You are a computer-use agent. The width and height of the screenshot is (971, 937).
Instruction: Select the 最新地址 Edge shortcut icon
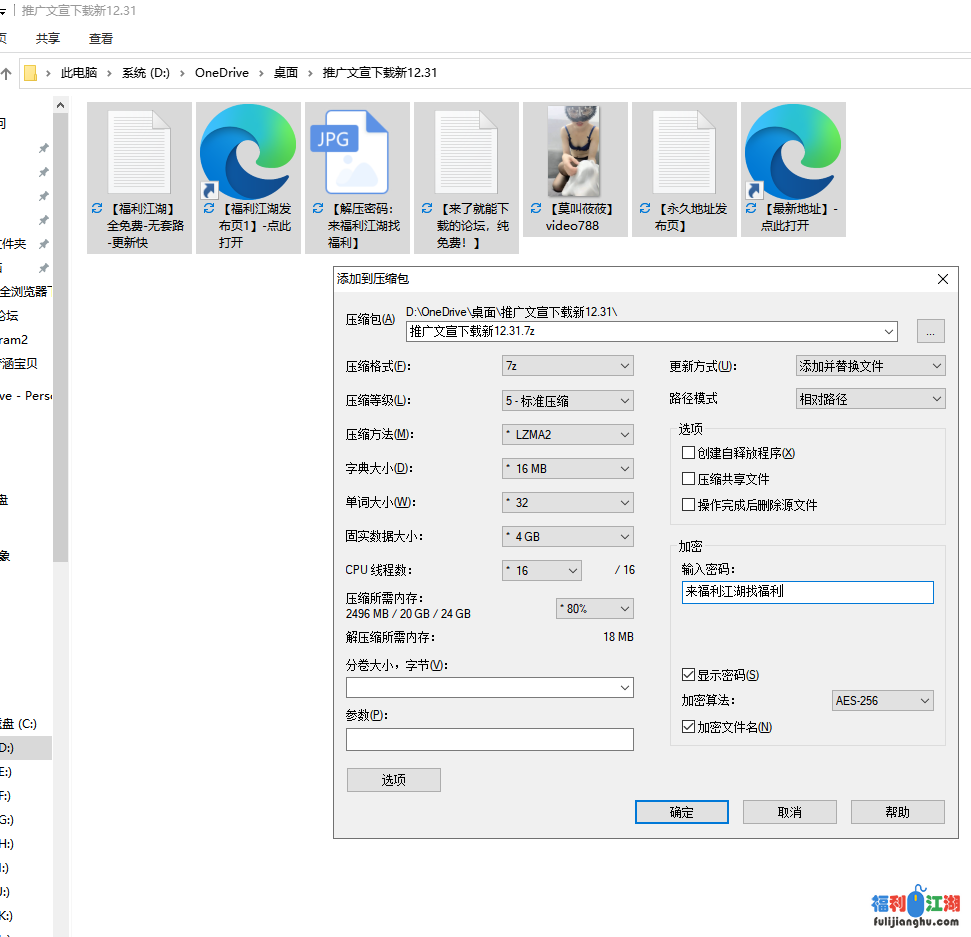coord(793,152)
